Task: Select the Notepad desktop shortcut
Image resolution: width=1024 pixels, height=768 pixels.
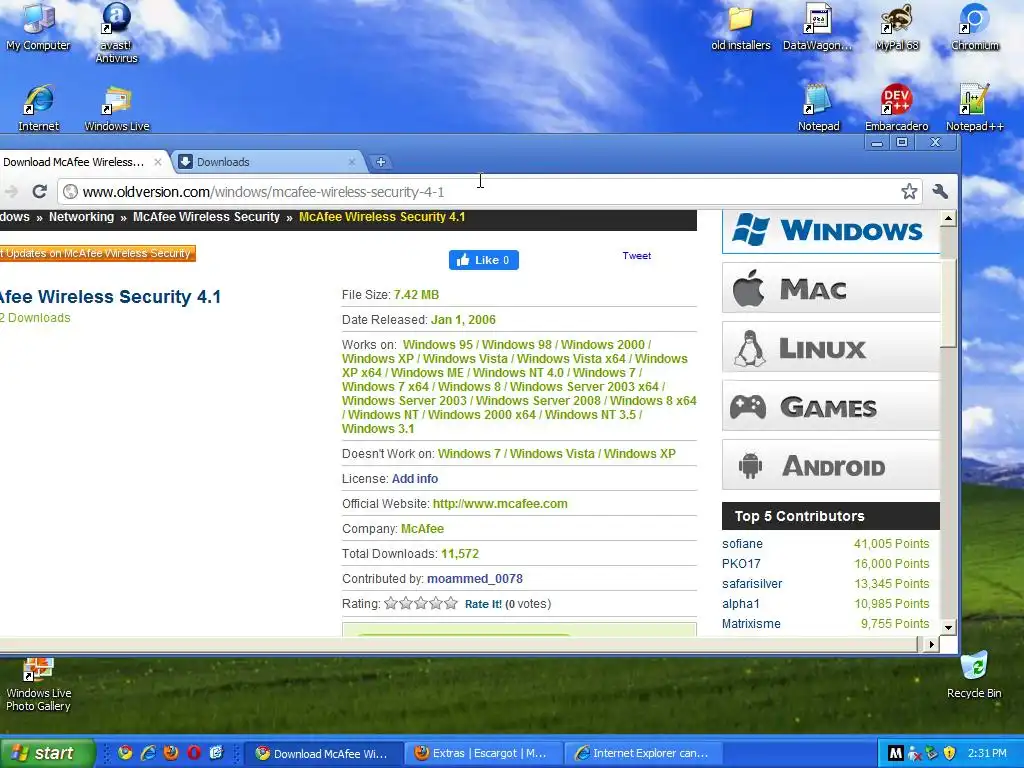Action: pos(818,108)
